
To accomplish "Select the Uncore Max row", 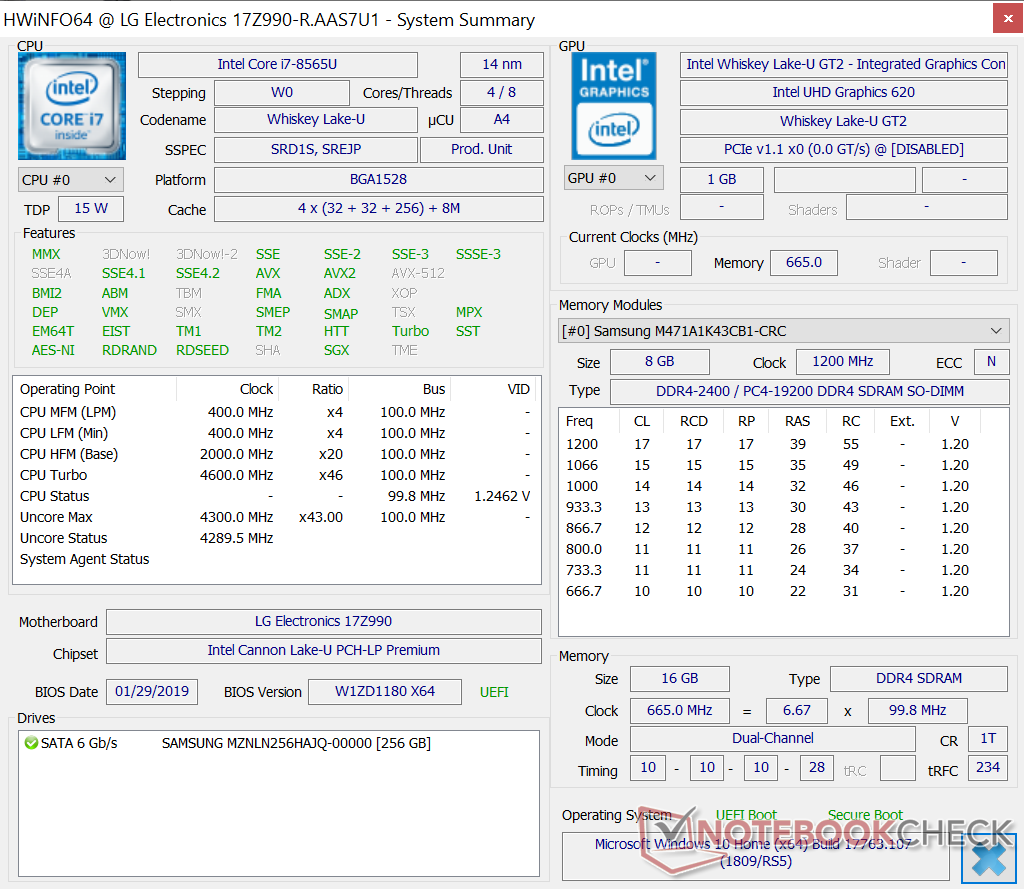I will pos(275,517).
